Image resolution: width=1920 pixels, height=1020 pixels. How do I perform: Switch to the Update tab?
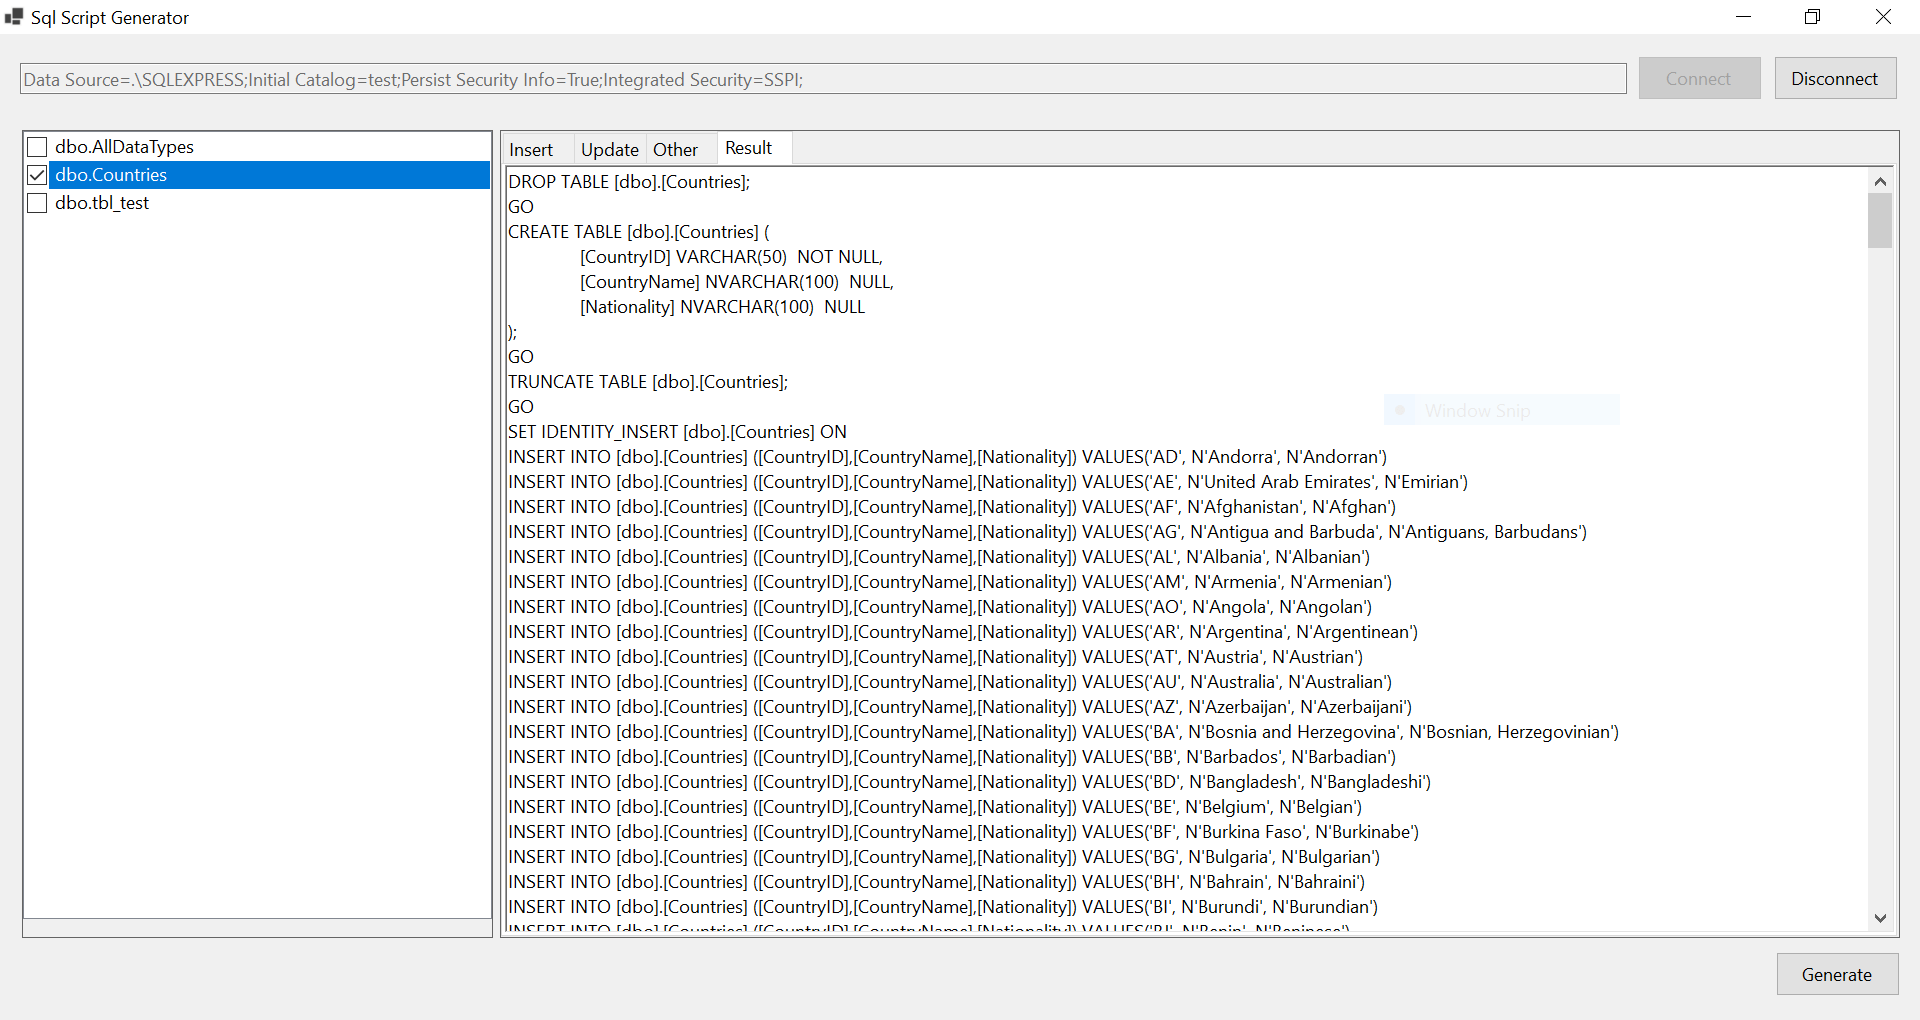[608, 149]
